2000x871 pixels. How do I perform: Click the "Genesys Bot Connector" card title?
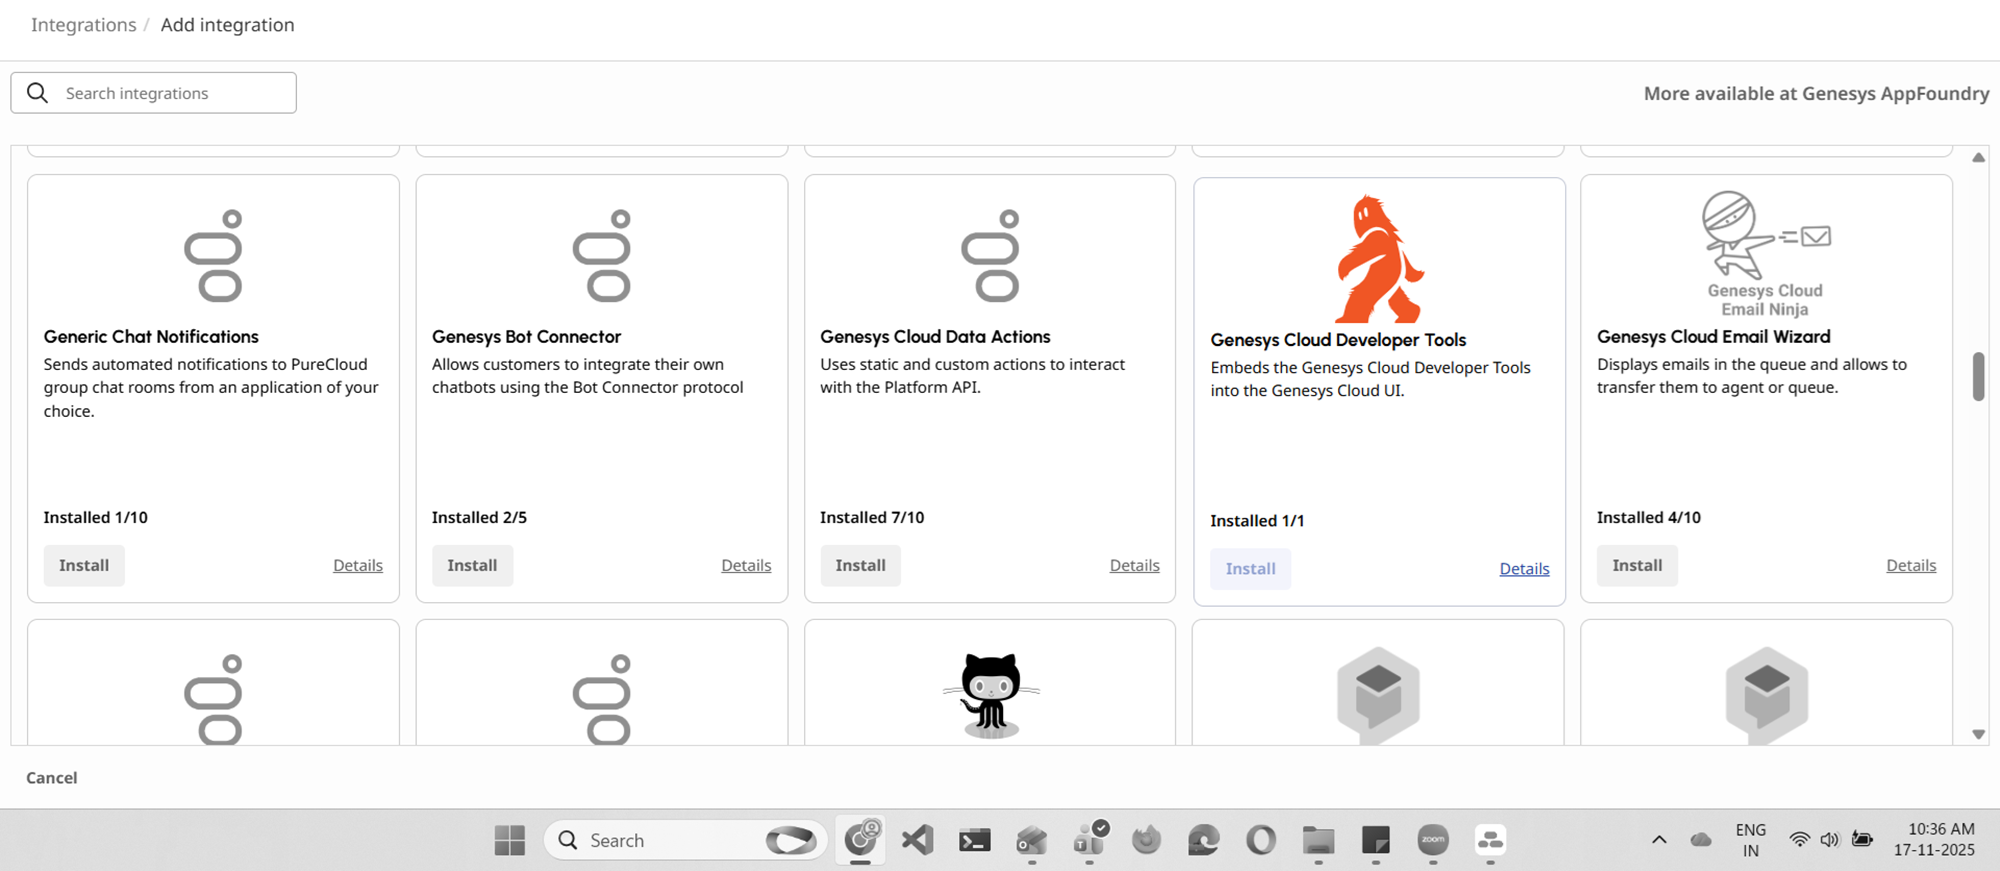pyautogui.click(x=526, y=337)
